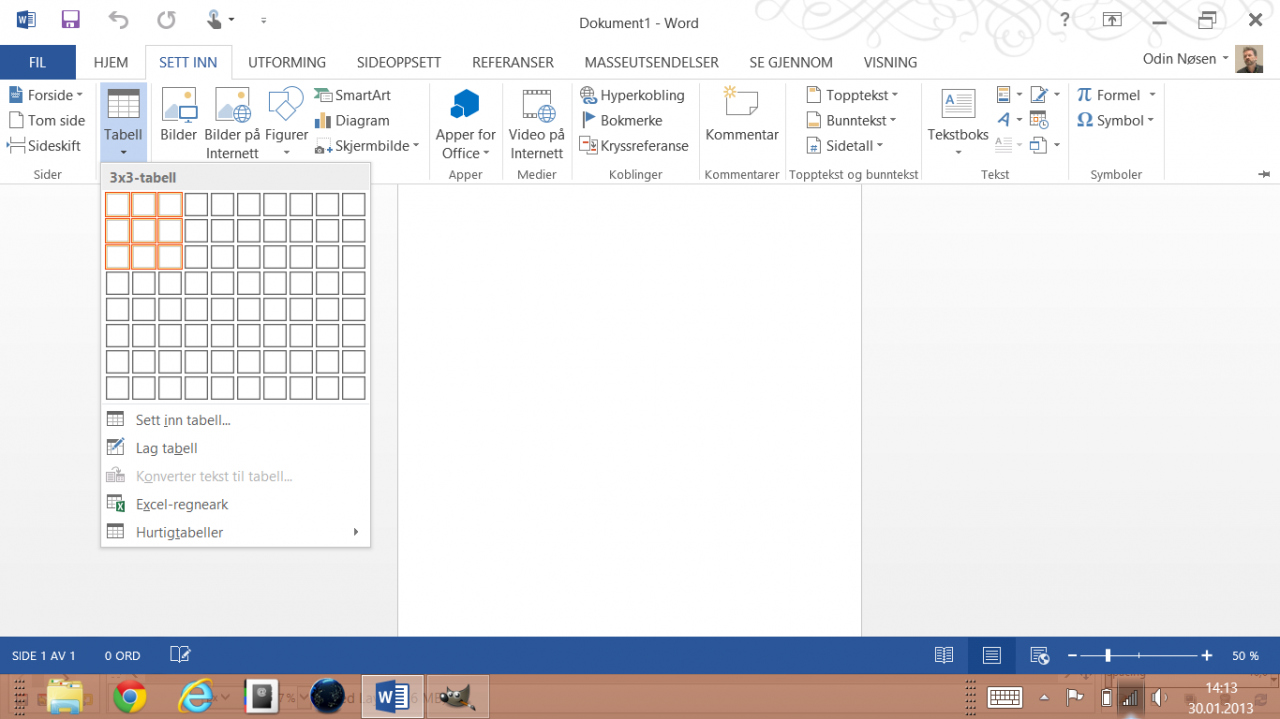Switch to HJEM tab
Viewport: 1280px width, 719px height.
click(111, 62)
